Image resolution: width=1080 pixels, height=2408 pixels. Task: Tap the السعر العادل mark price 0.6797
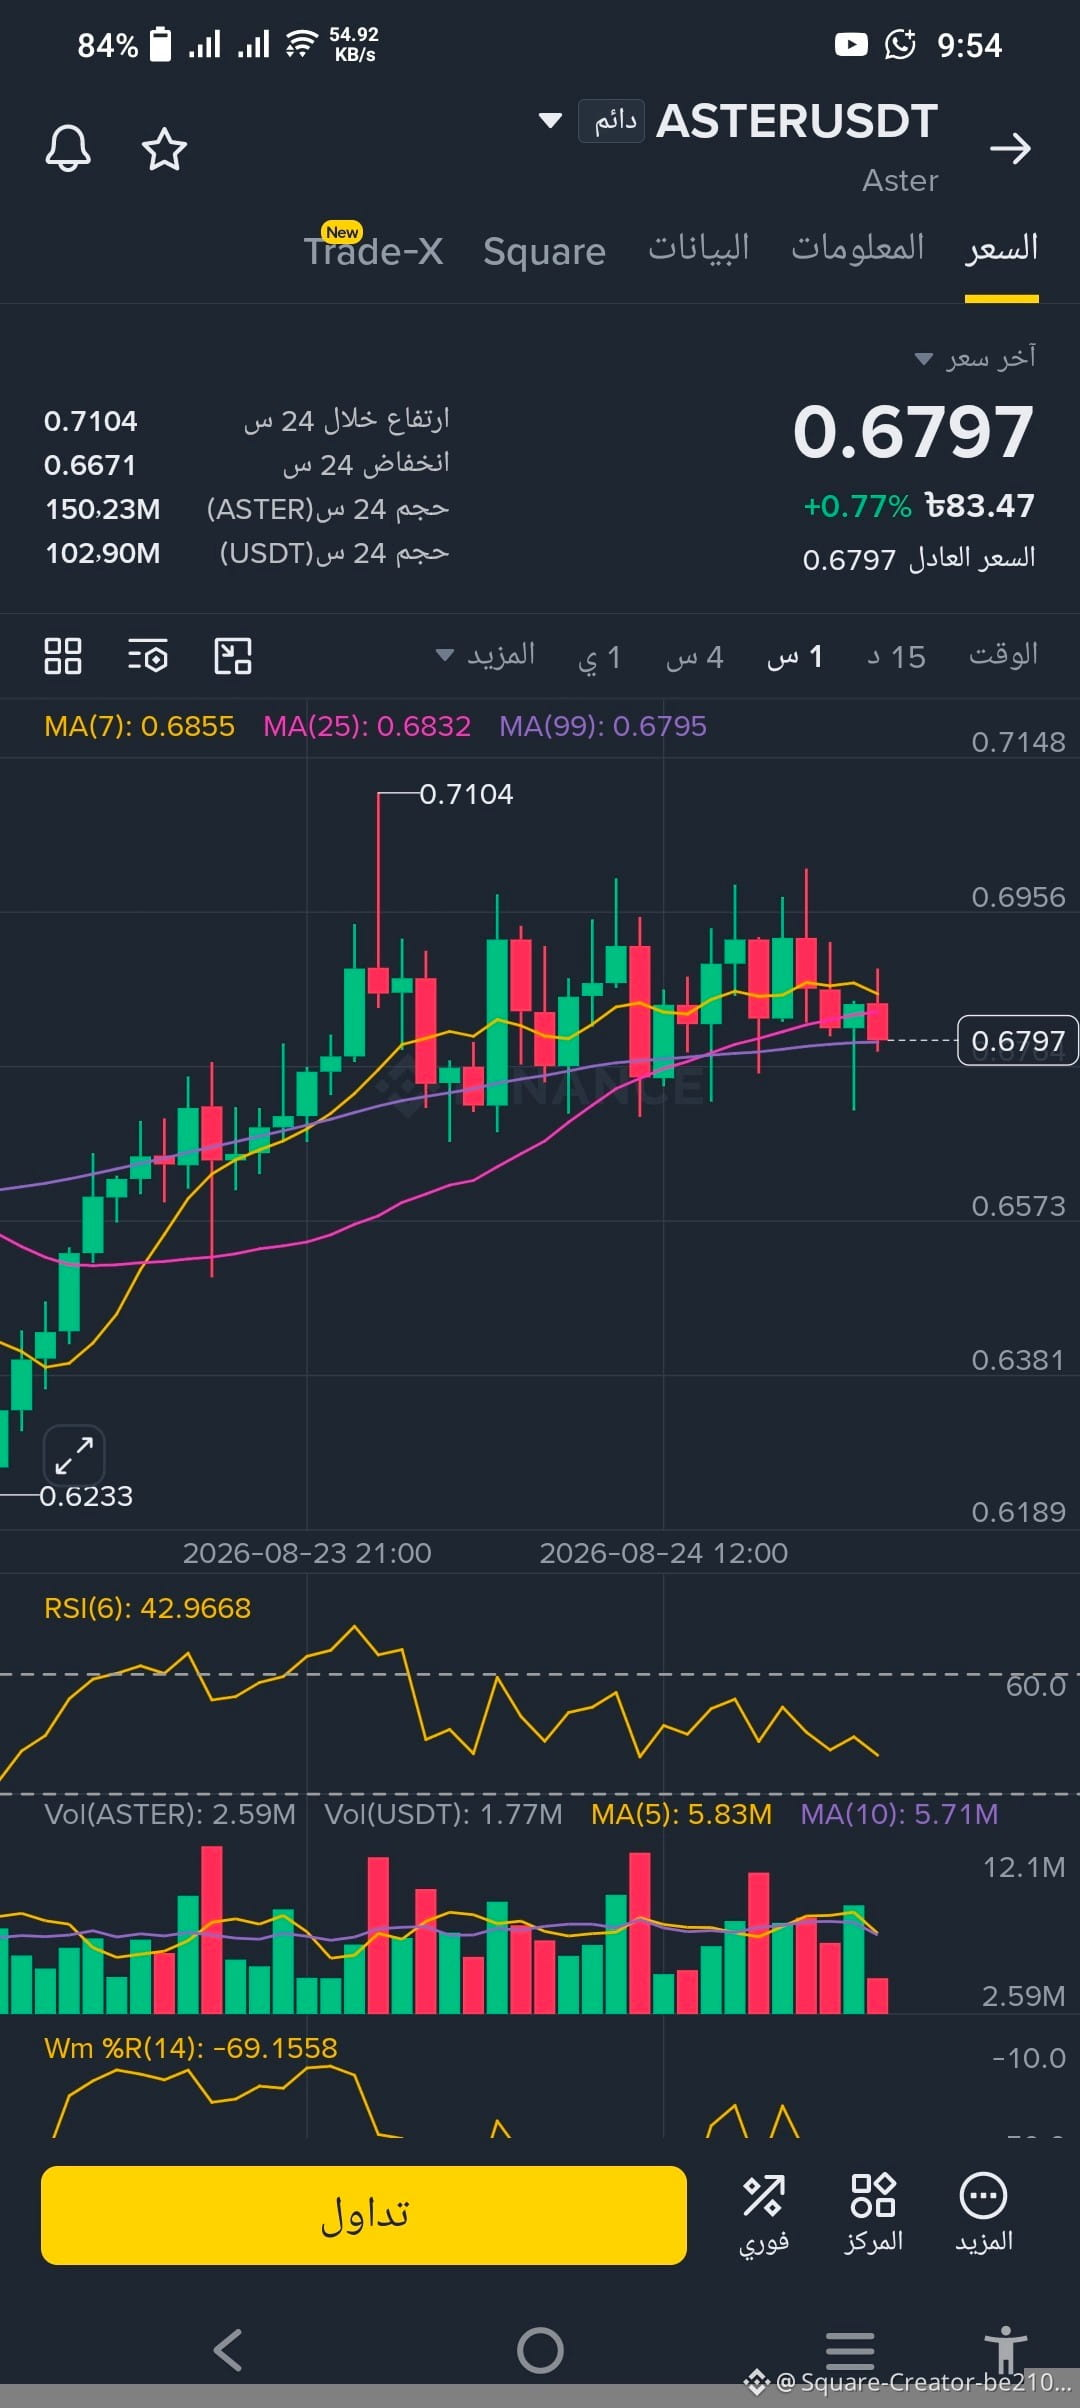(x=918, y=558)
